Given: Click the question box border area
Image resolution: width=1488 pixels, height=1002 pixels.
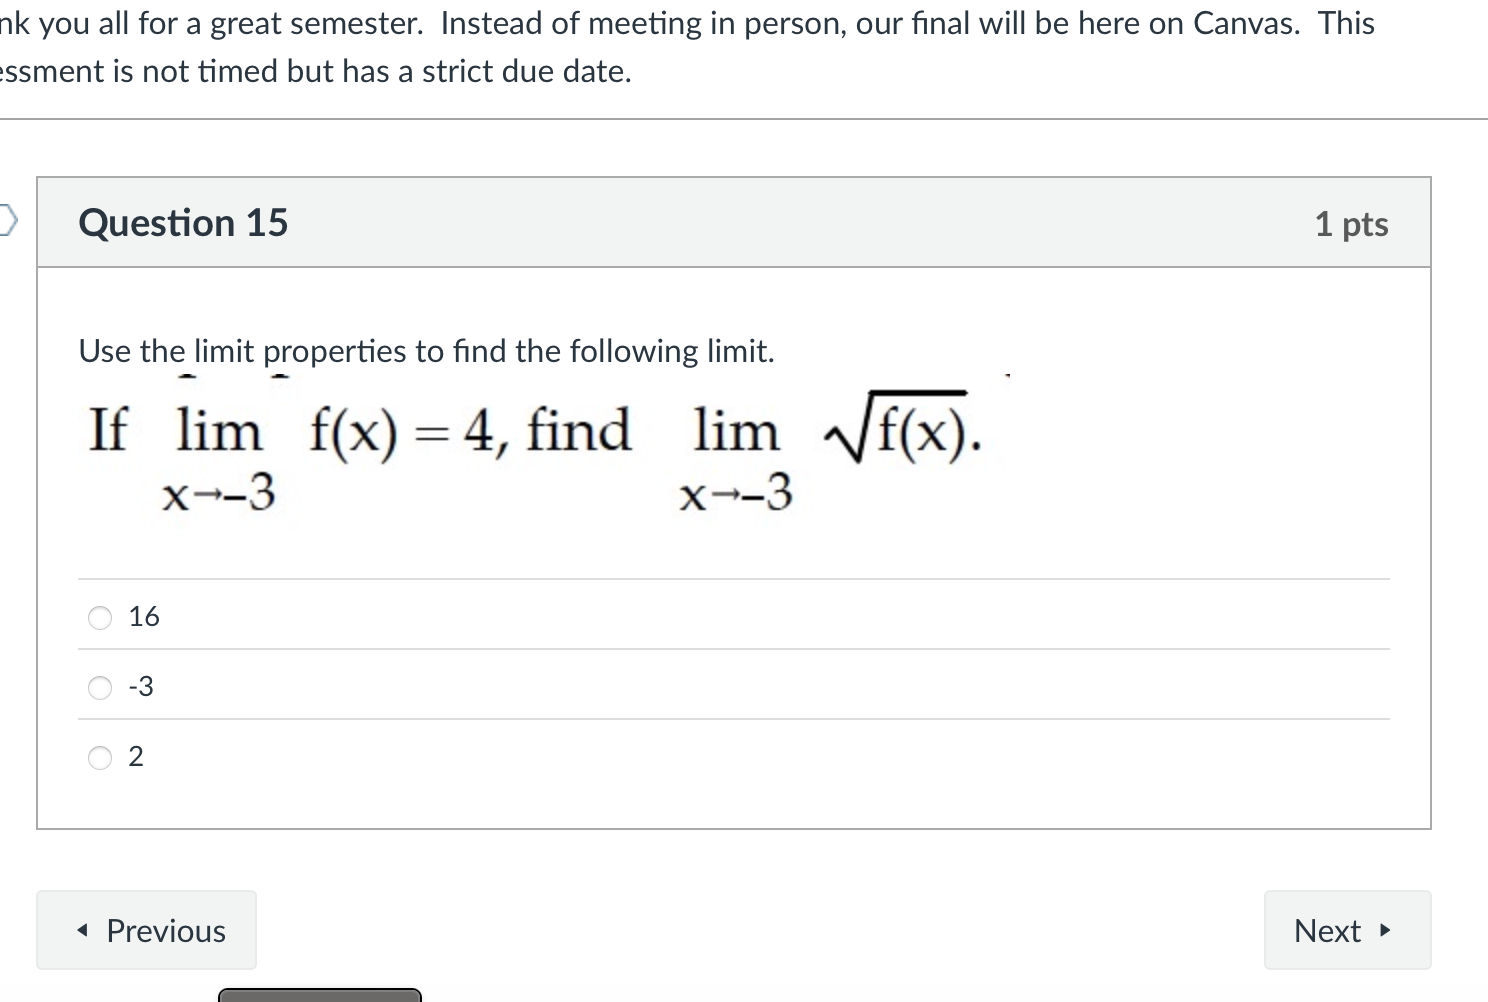Looking at the screenshot, I should (x=37, y=500).
